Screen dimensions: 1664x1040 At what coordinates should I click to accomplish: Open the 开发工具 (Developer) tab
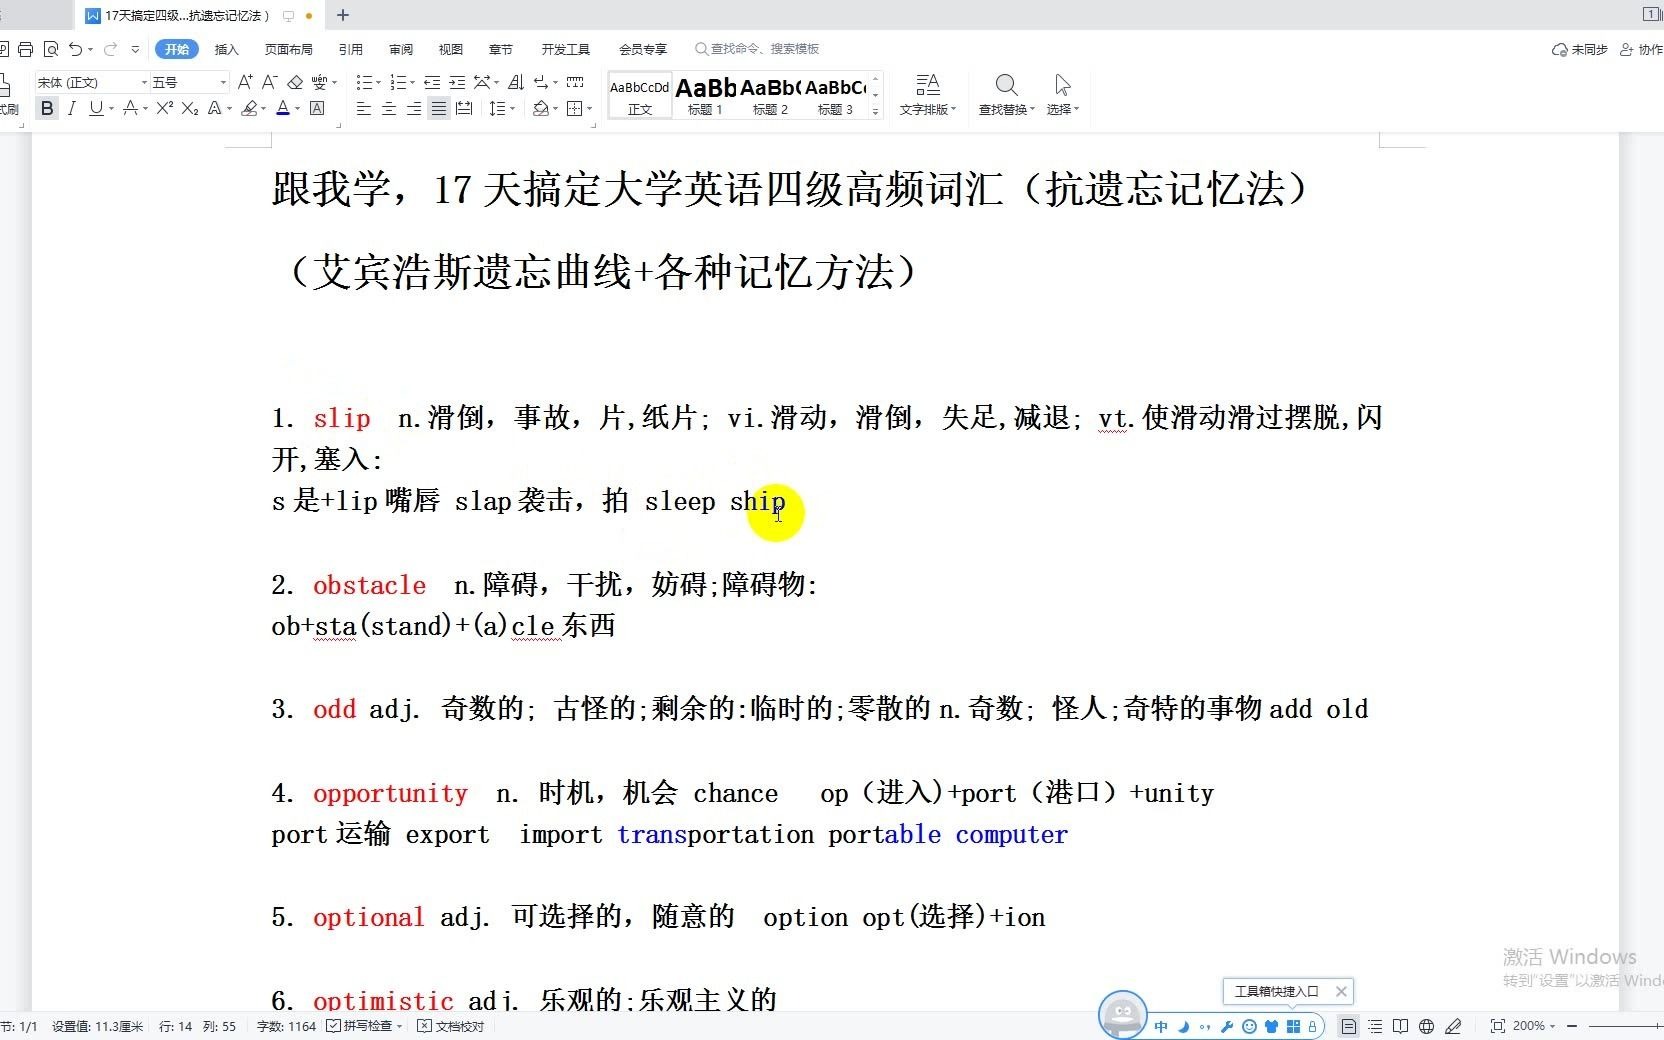pos(565,49)
